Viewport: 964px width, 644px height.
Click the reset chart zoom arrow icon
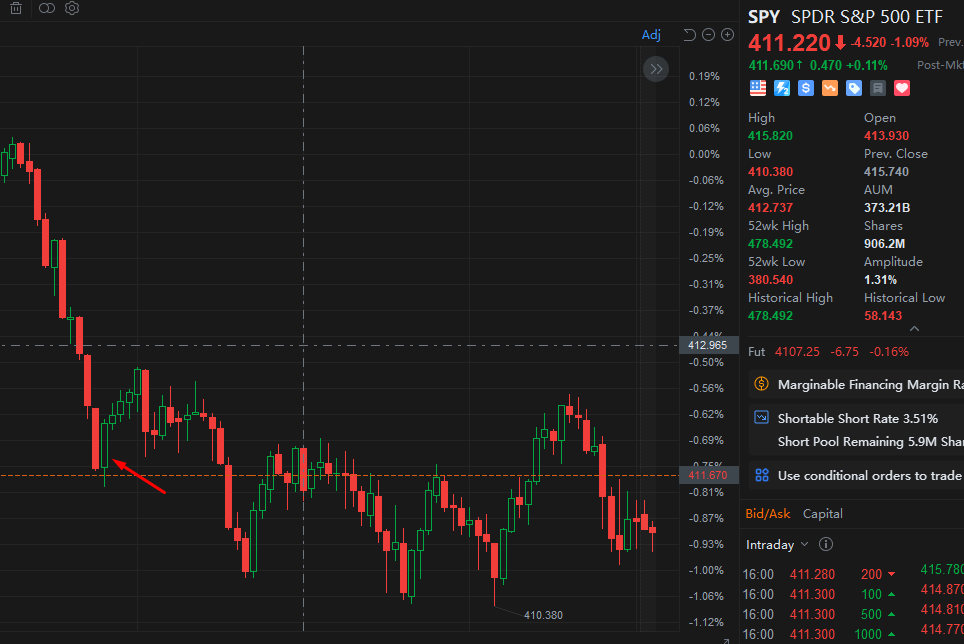(689, 35)
